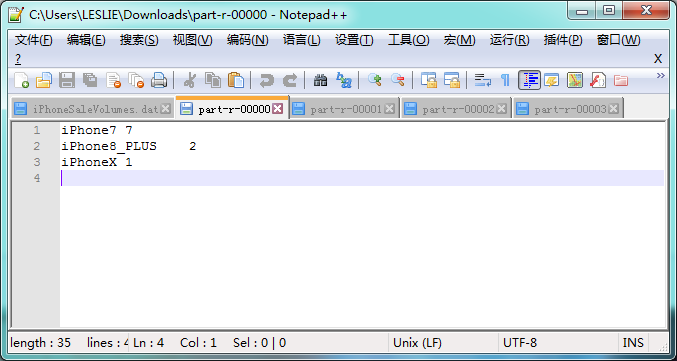Image resolution: width=677 pixels, height=361 pixels.
Task: Open Replace dialog toolbar icon
Action: [x=344, y=80]
